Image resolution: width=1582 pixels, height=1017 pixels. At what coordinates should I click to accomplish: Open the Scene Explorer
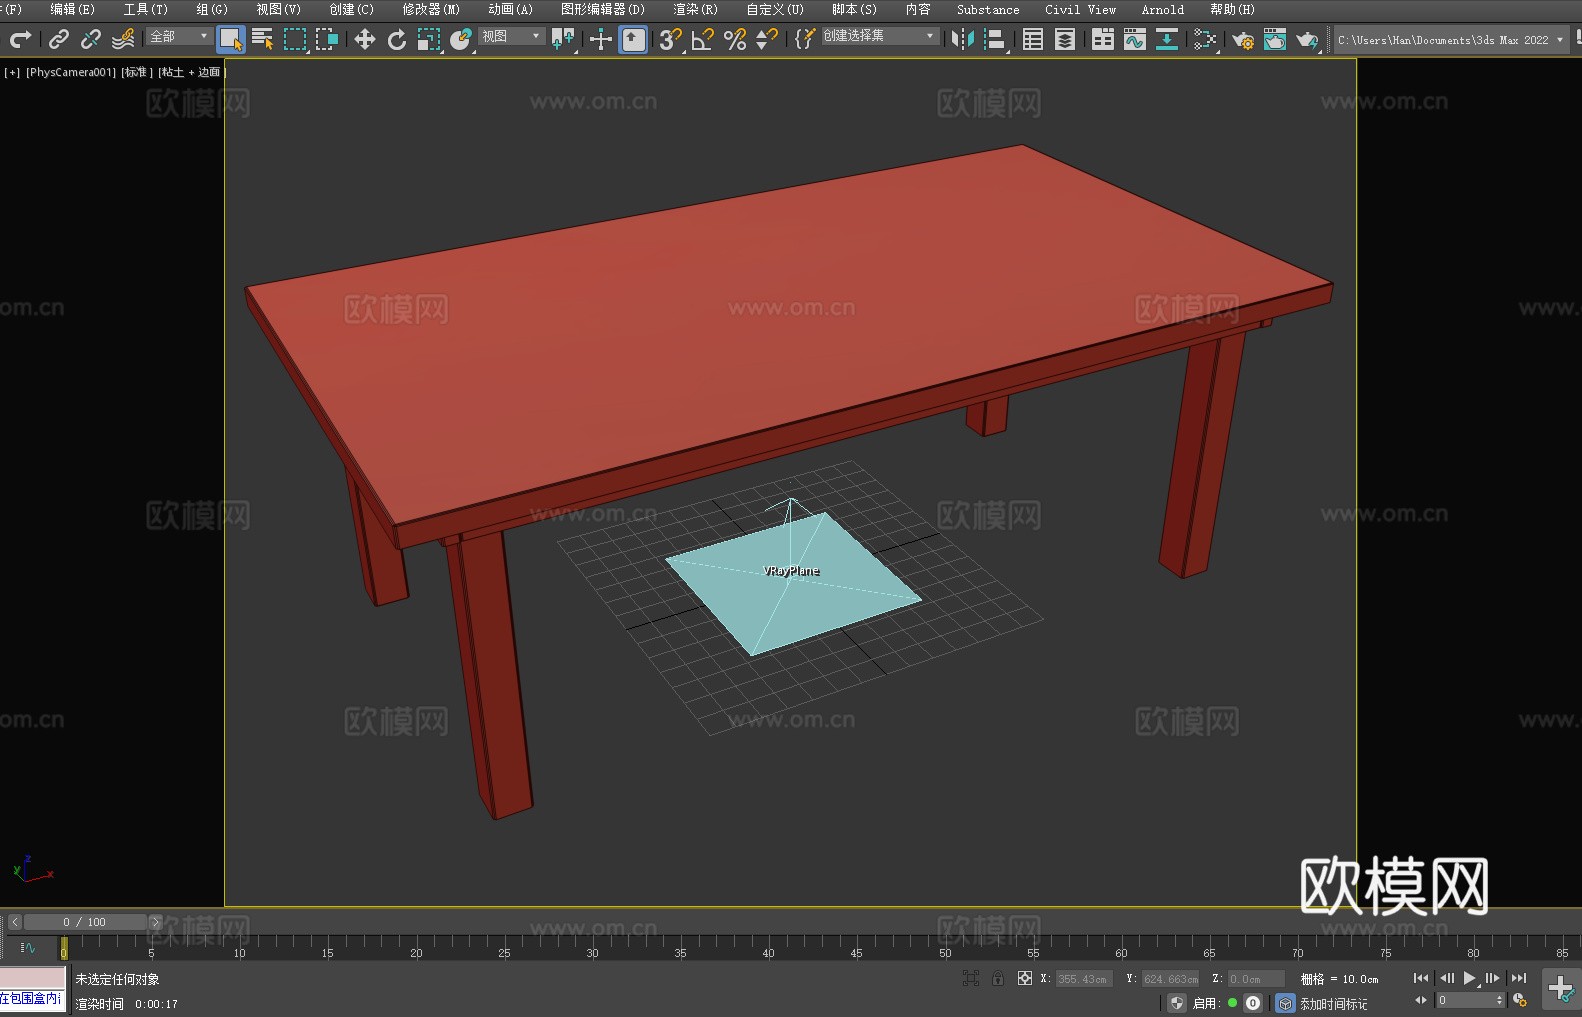1033,39
